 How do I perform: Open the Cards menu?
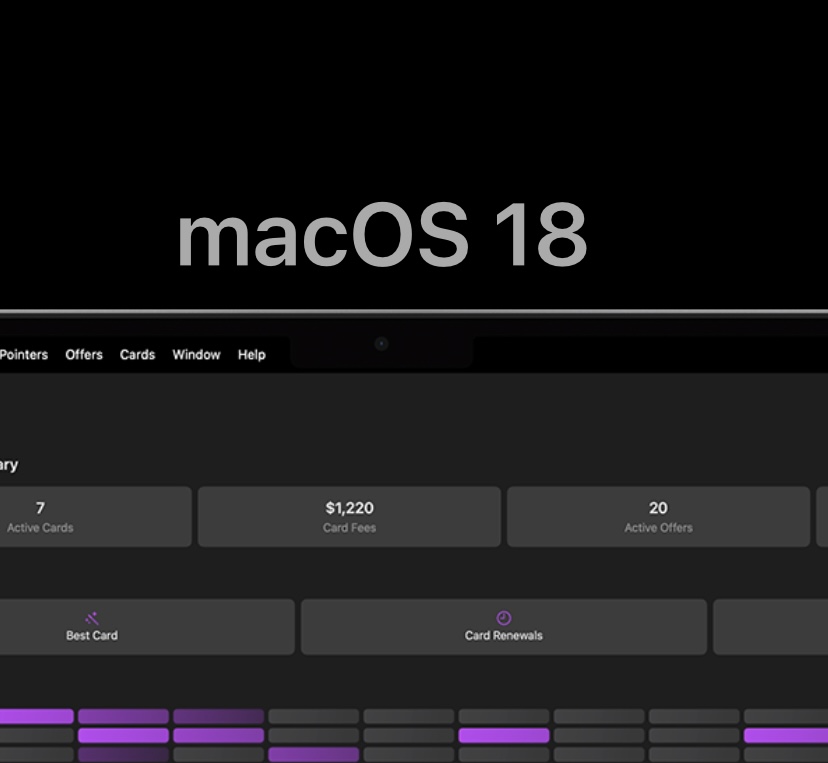point(137,355)
